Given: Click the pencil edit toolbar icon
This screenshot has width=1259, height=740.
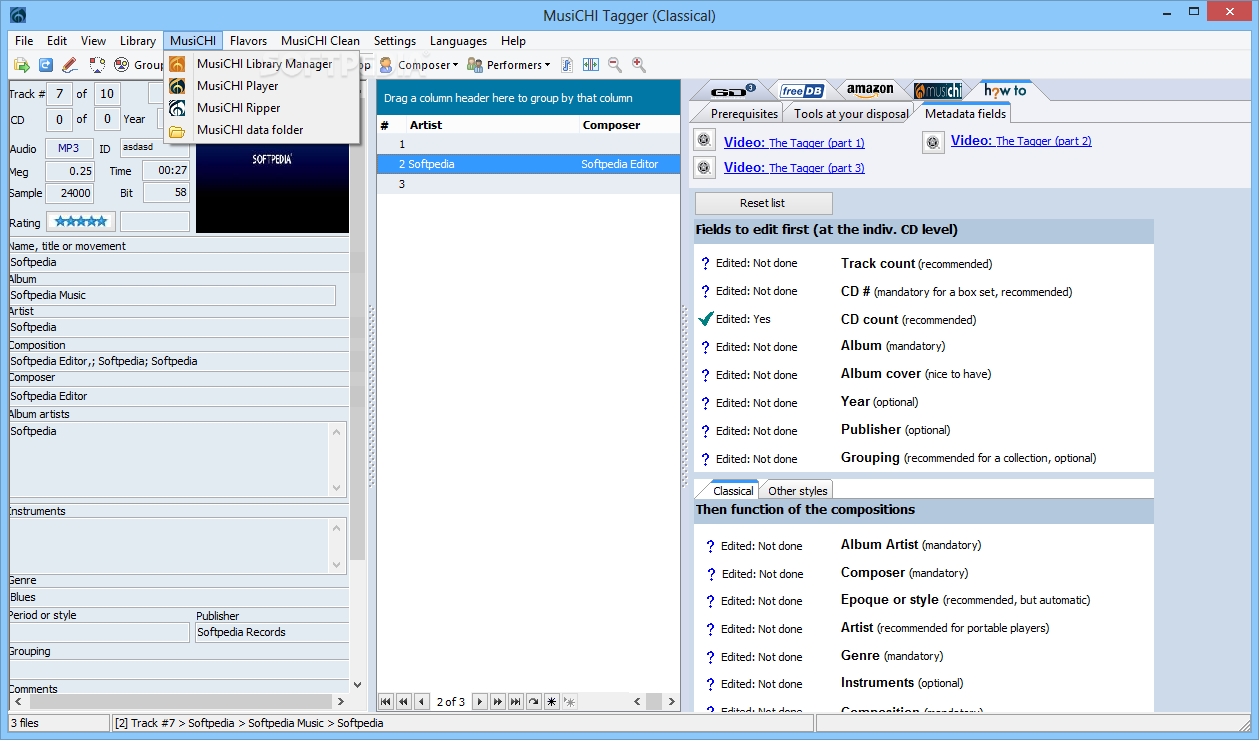Looking at the screenshot, I should tap(70, 65).
